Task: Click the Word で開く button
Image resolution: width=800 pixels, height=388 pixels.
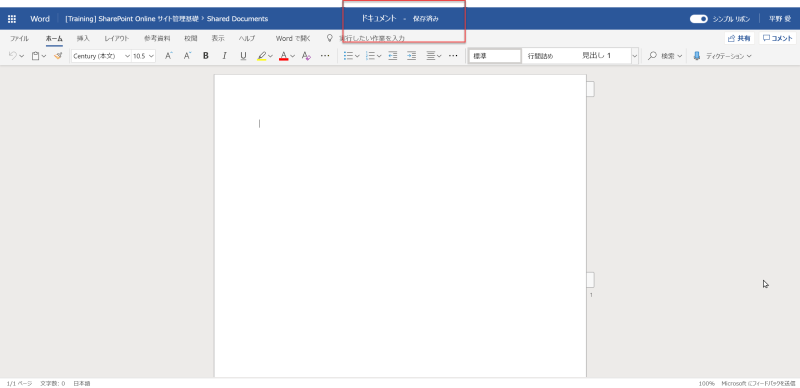Action: point(293,38)
